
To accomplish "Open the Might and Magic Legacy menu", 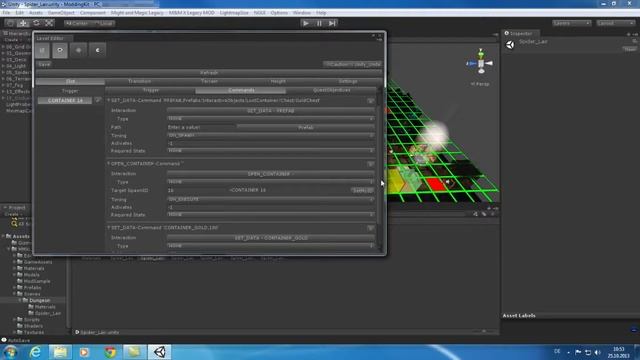I will coord(137,13).
